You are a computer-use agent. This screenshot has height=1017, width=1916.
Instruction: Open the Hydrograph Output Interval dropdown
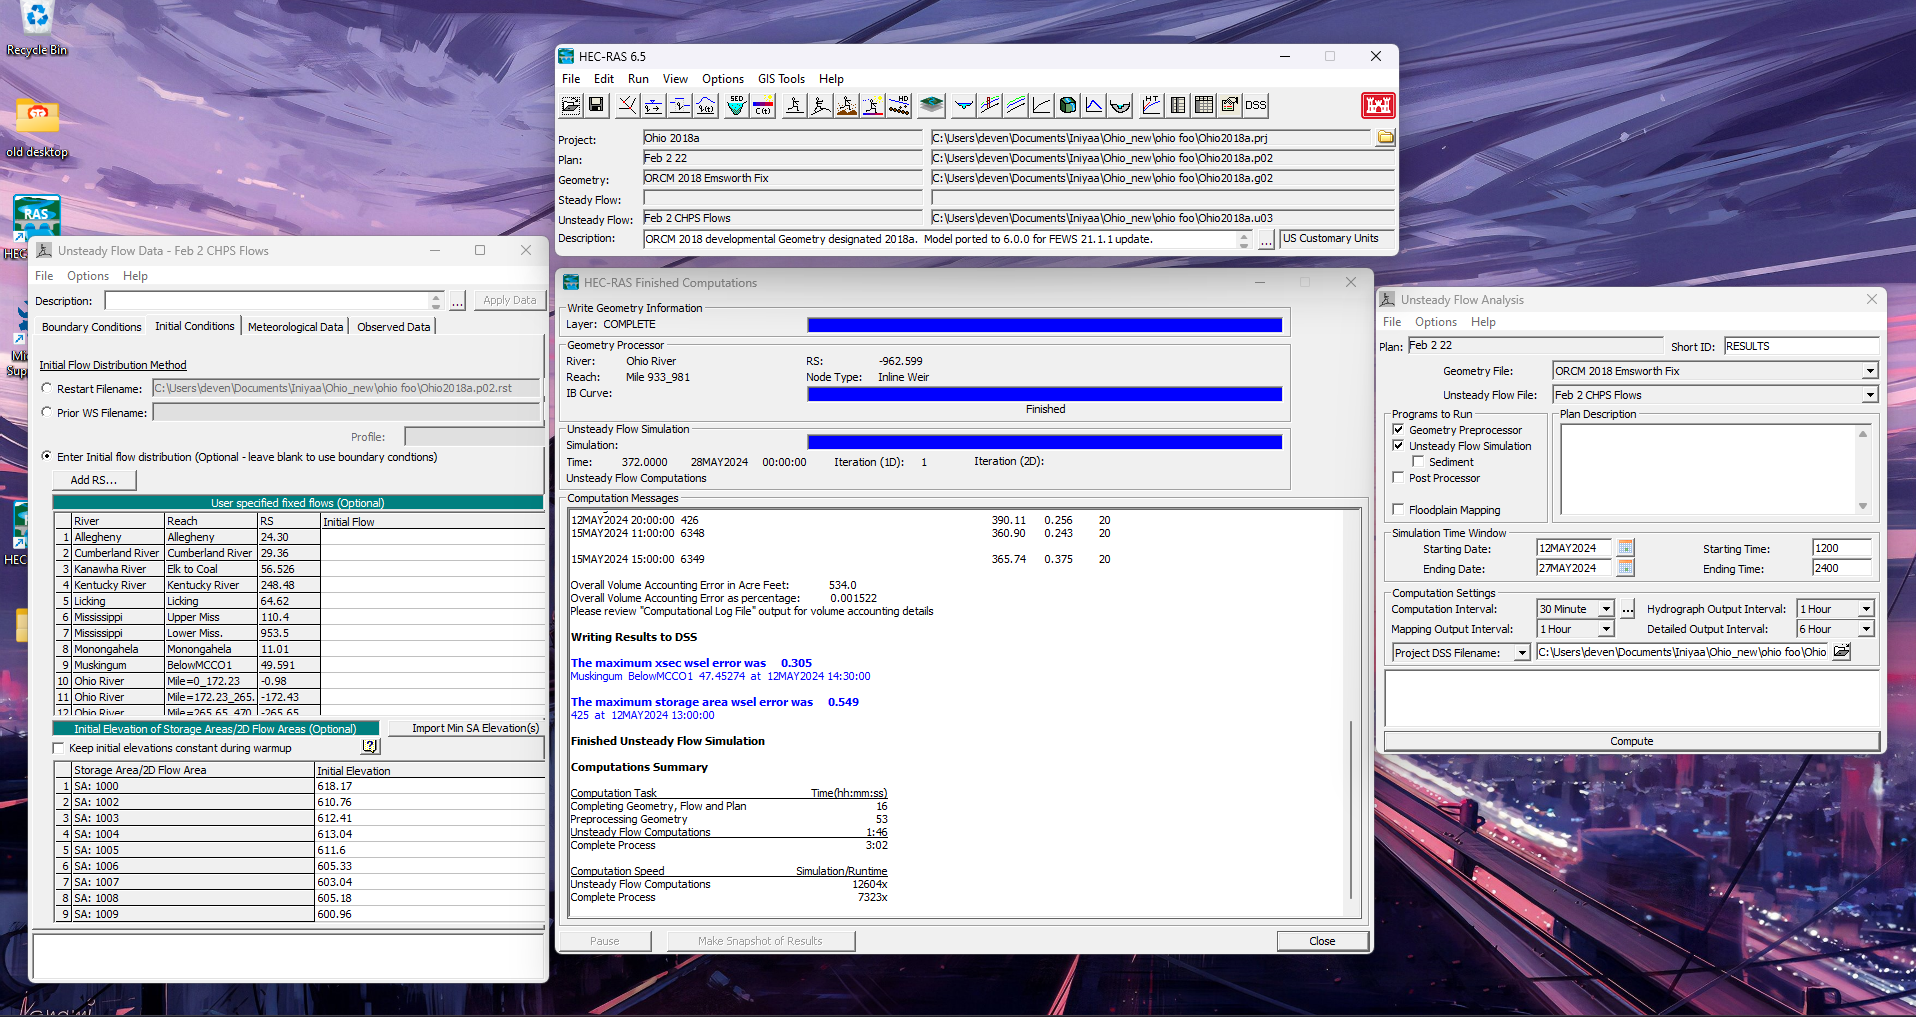(x=1866, y=609)
